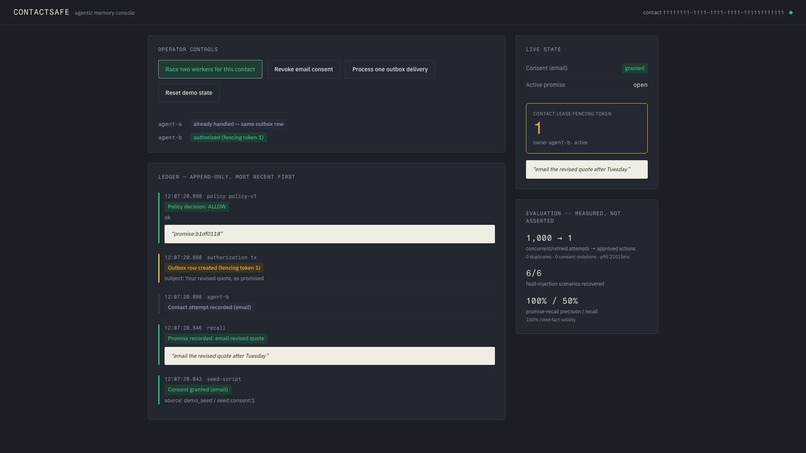This screenshot has width=806, height=453.
Task: Click Process one outbox delivery button
Action: pyautogui.click(x=390, y=69)
